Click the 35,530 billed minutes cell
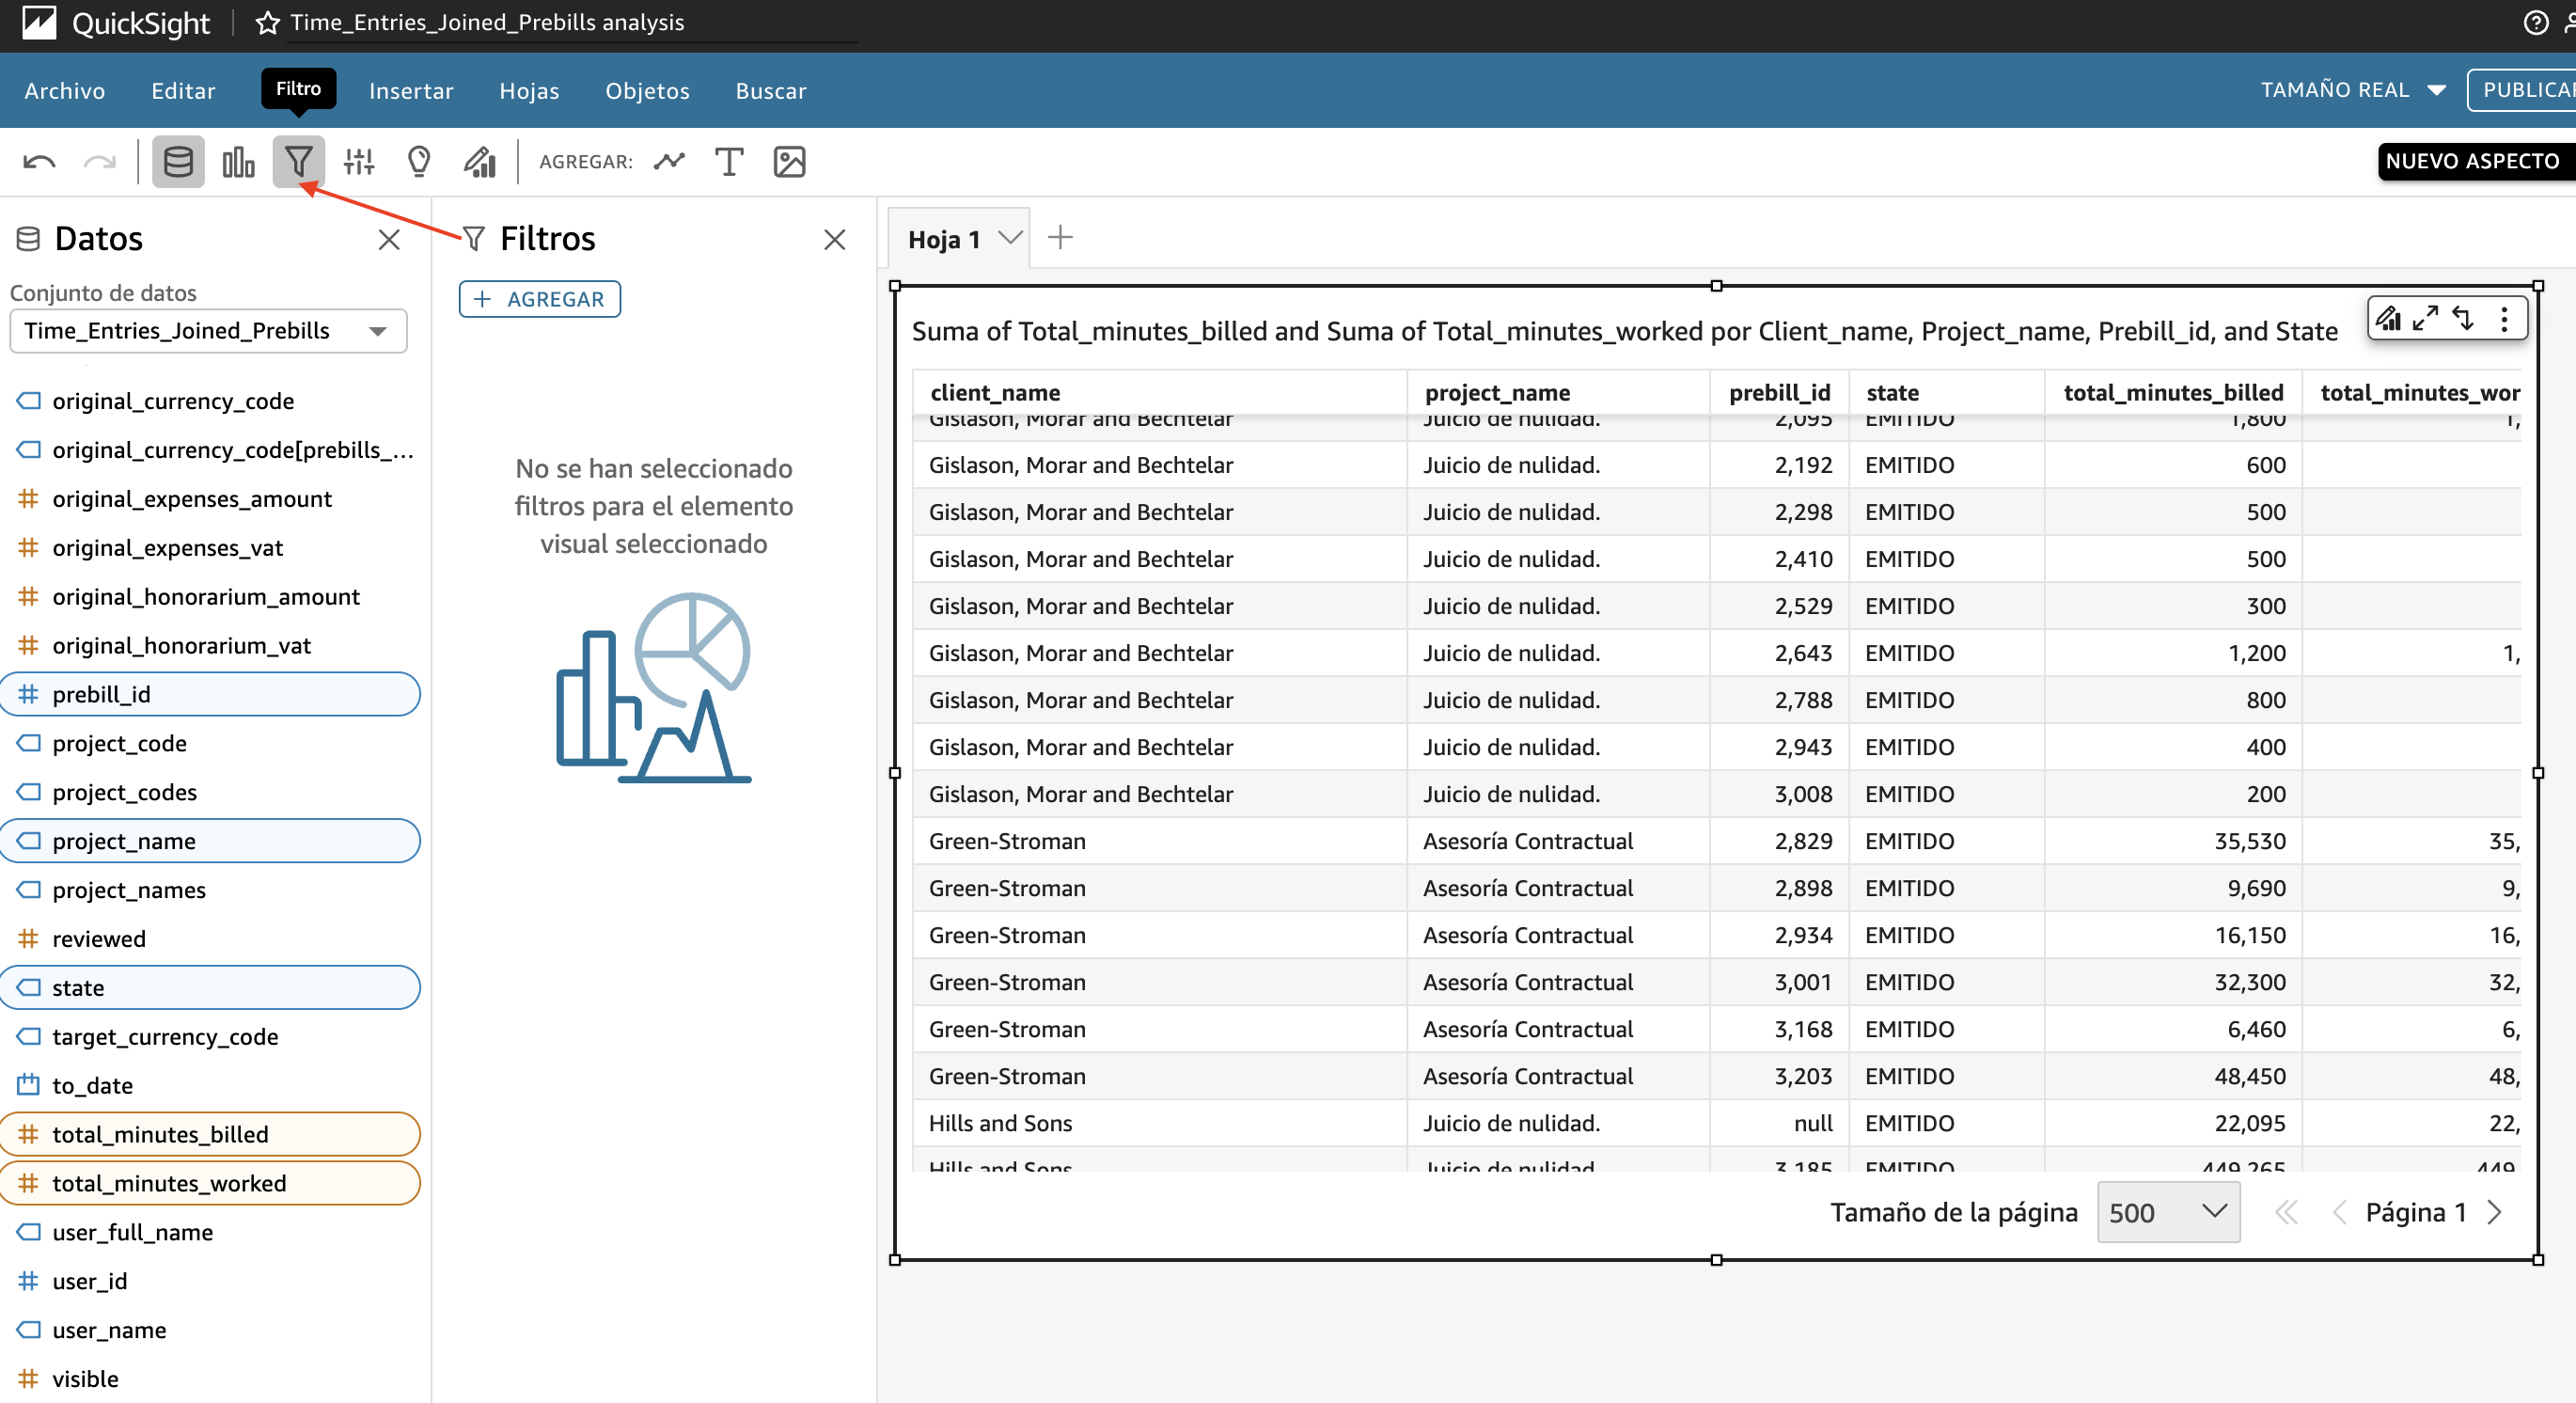Image resolution: width=2576 pixels, height=1403 pixels. pyautogui.click(x=2174, y=842)
